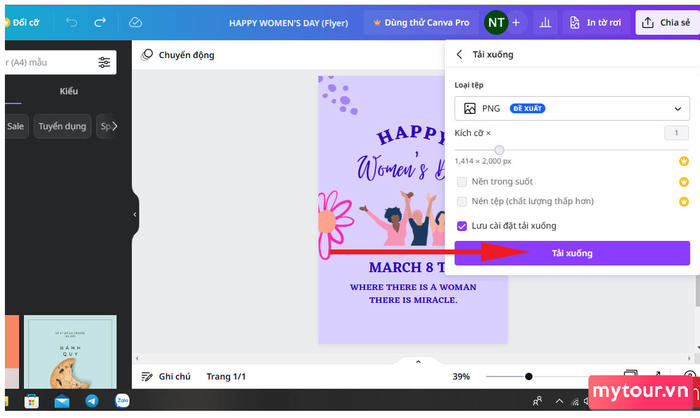Open Zalo from the taskbar
The height and width of the screenshot is (418, 700).
124,400
